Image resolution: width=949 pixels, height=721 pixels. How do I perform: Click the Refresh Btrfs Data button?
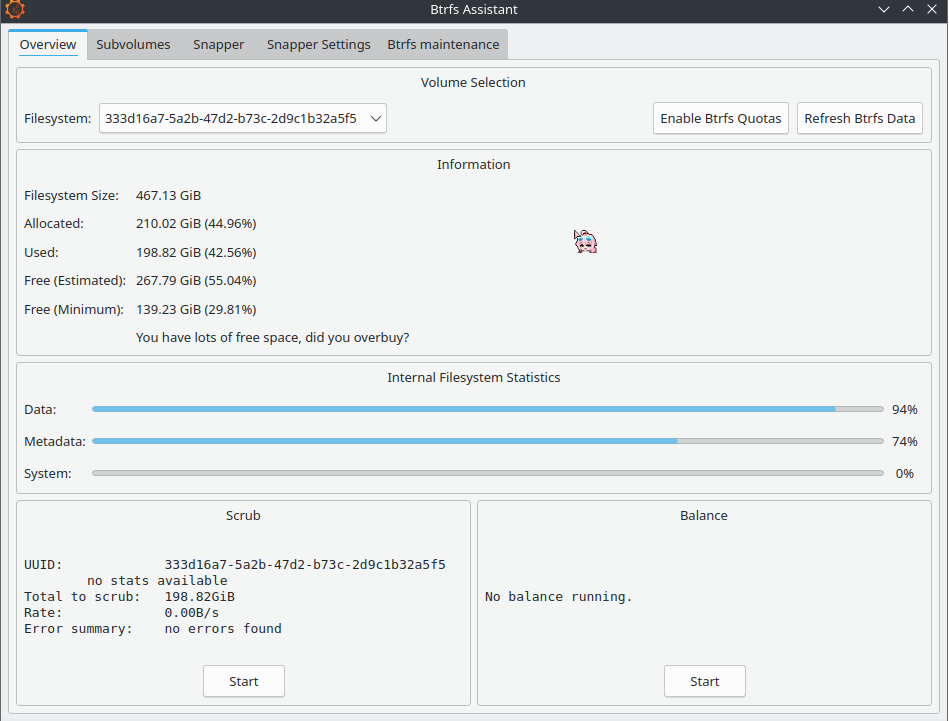point(859,119)
